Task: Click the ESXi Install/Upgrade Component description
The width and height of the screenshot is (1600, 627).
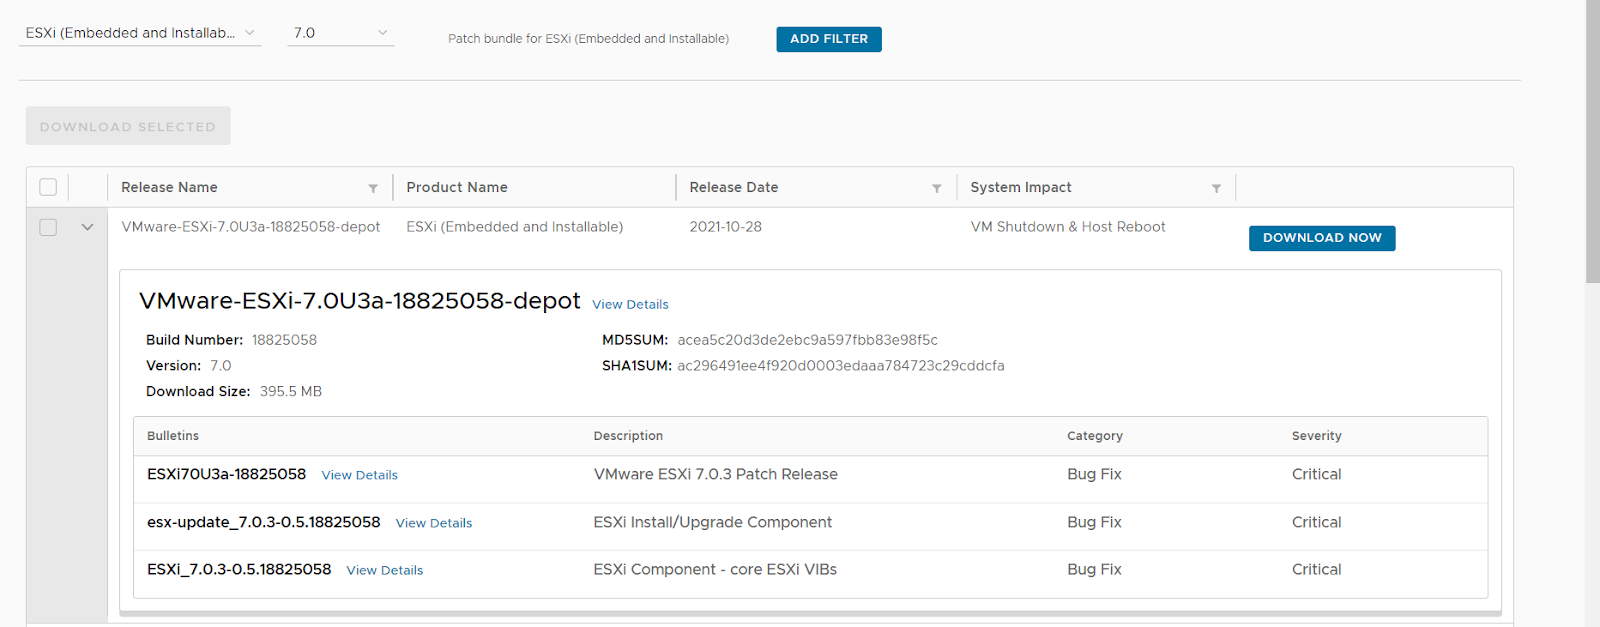Action: [x=713, y=523]
